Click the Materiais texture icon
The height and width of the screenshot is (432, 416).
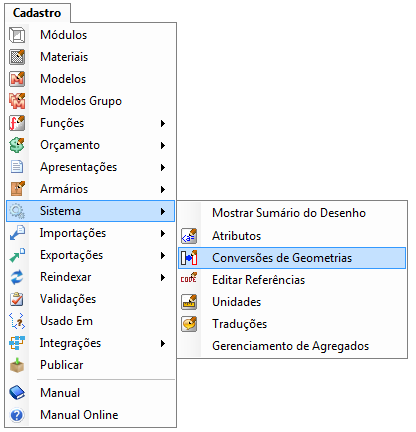[x=17, y=57]
